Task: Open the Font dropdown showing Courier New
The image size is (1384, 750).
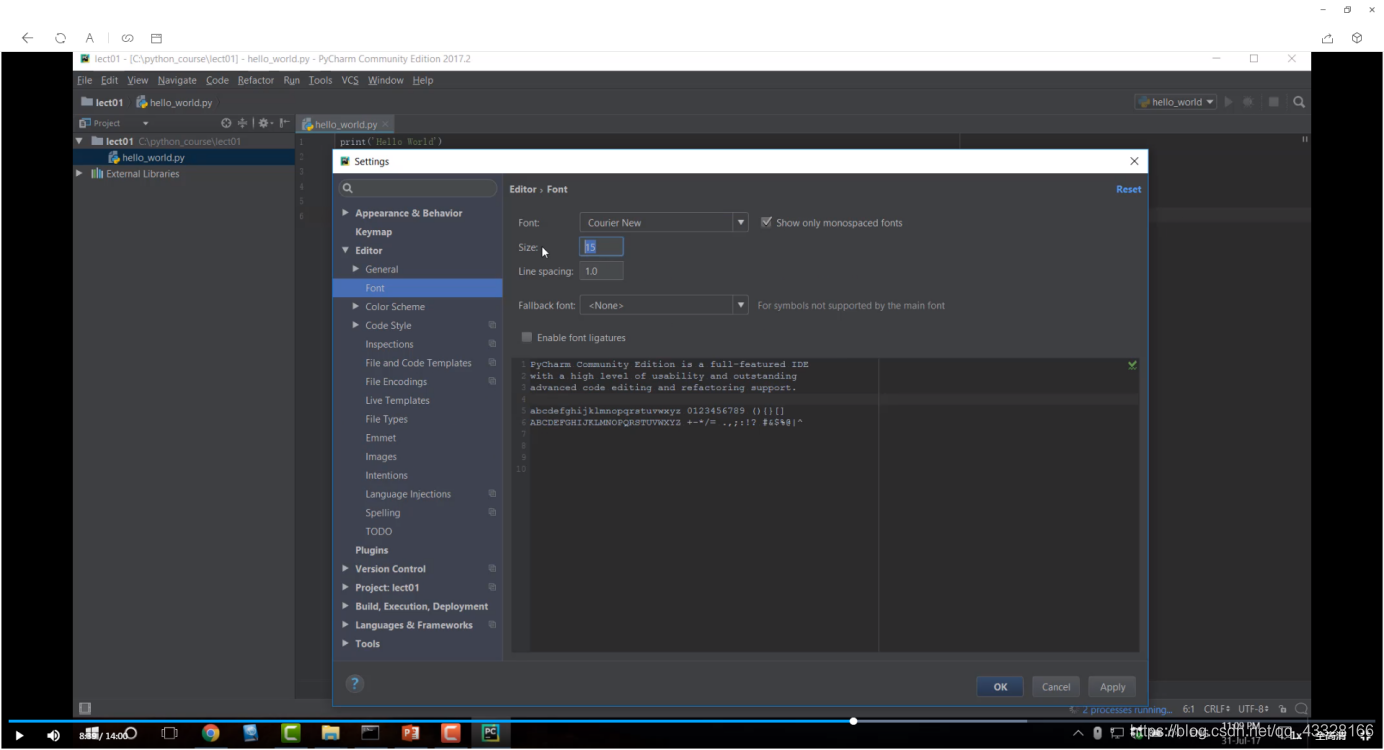Action: coord(664,222)
